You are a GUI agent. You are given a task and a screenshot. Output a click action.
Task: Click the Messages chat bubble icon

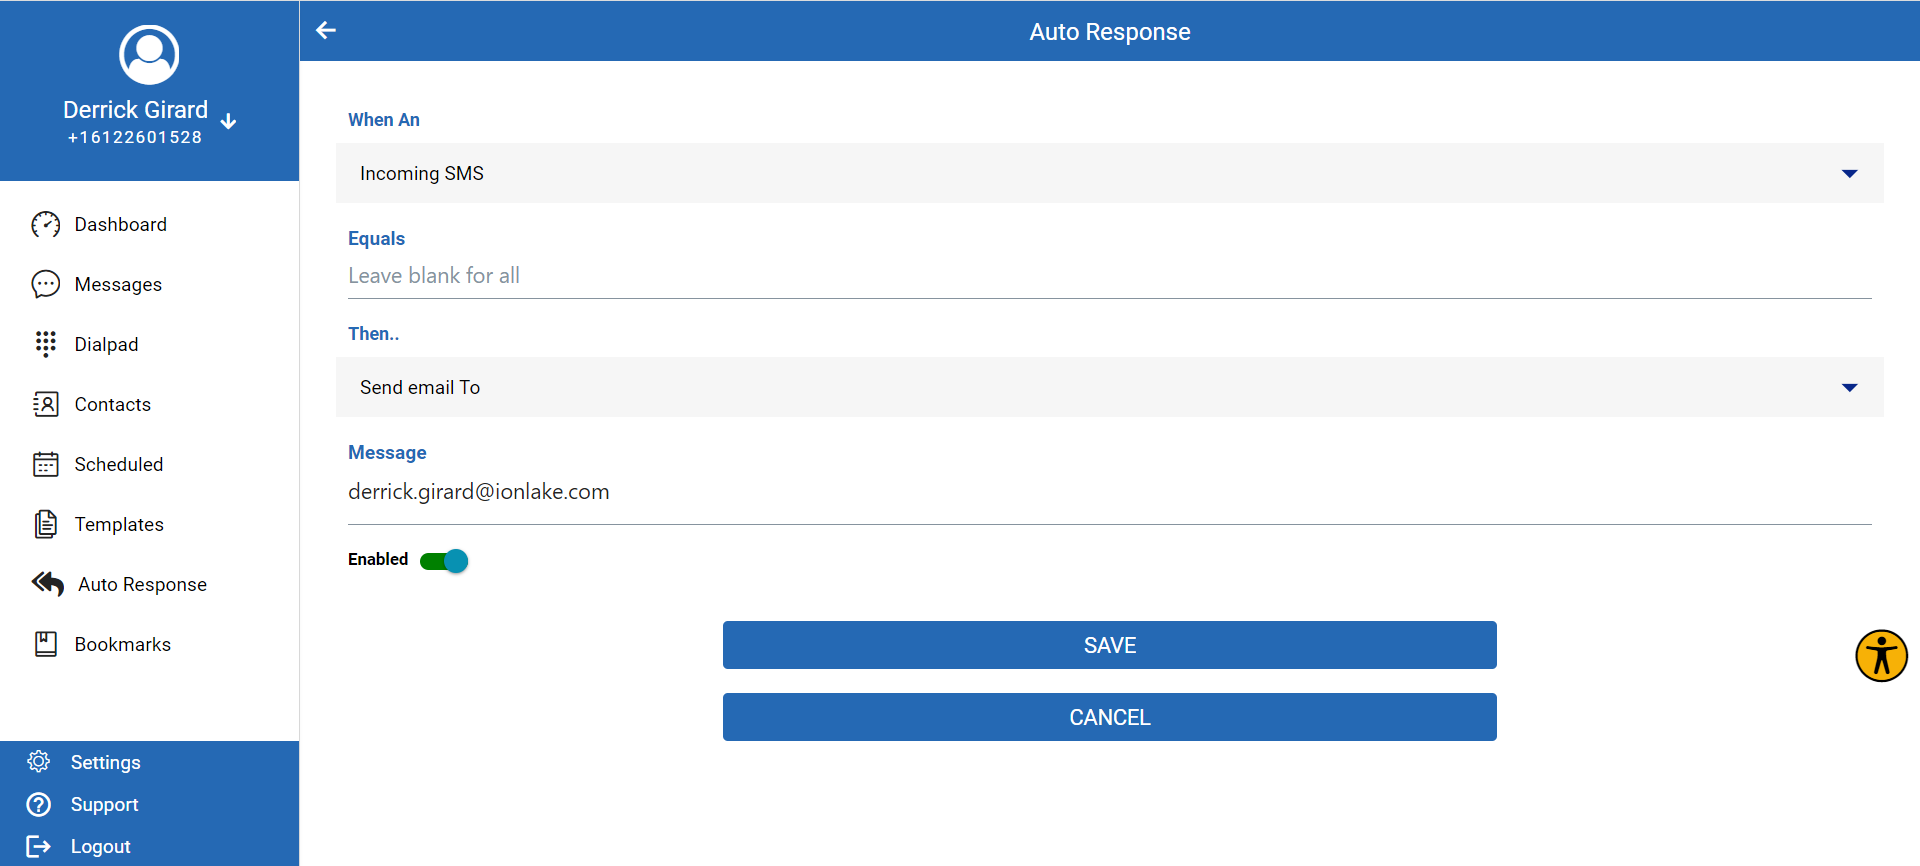click(x=46, y=285)
